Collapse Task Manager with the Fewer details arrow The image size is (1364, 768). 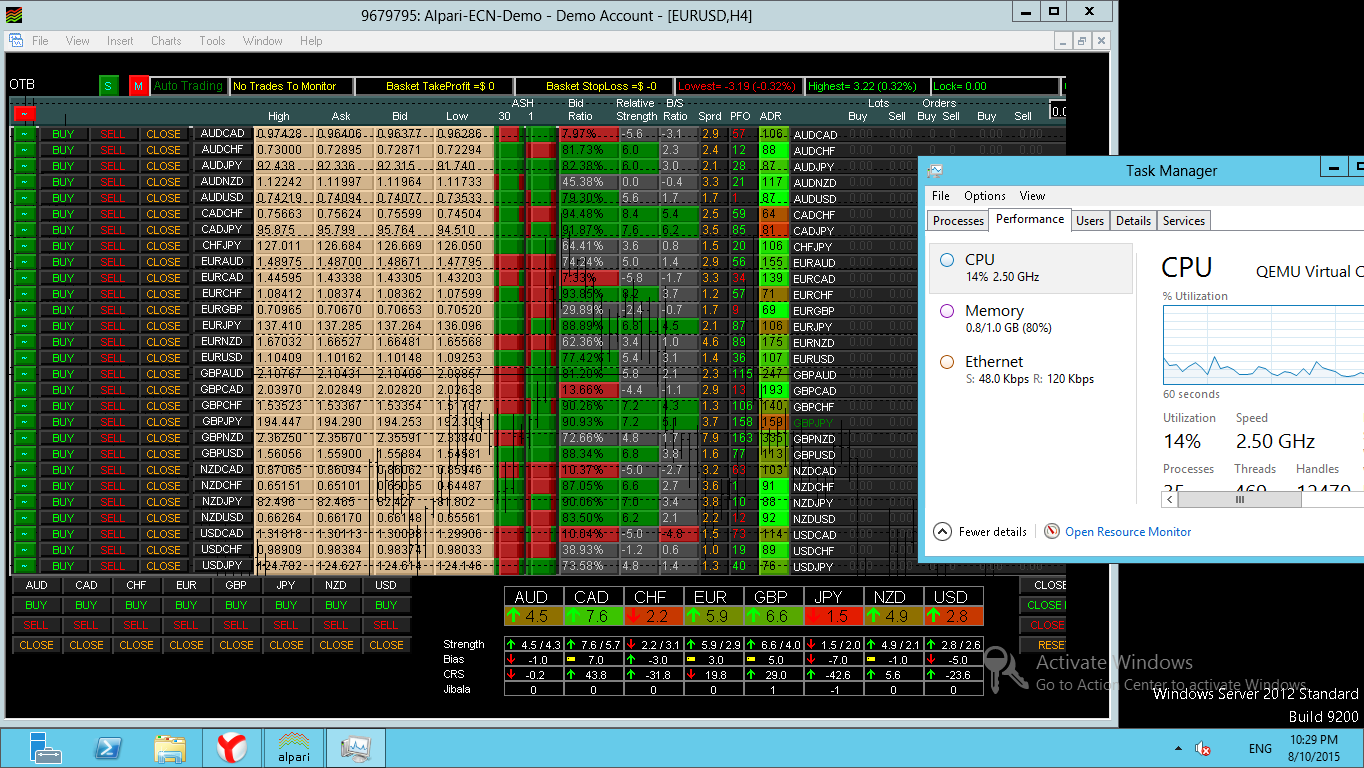pyautogui.click(x=942, y=532)
